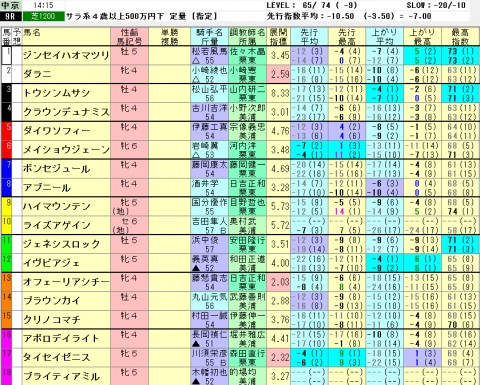This screenshot has height=385, width=480.
Task: Click the LEVEL: 65/ 74 text
Action: pos(299,5)
